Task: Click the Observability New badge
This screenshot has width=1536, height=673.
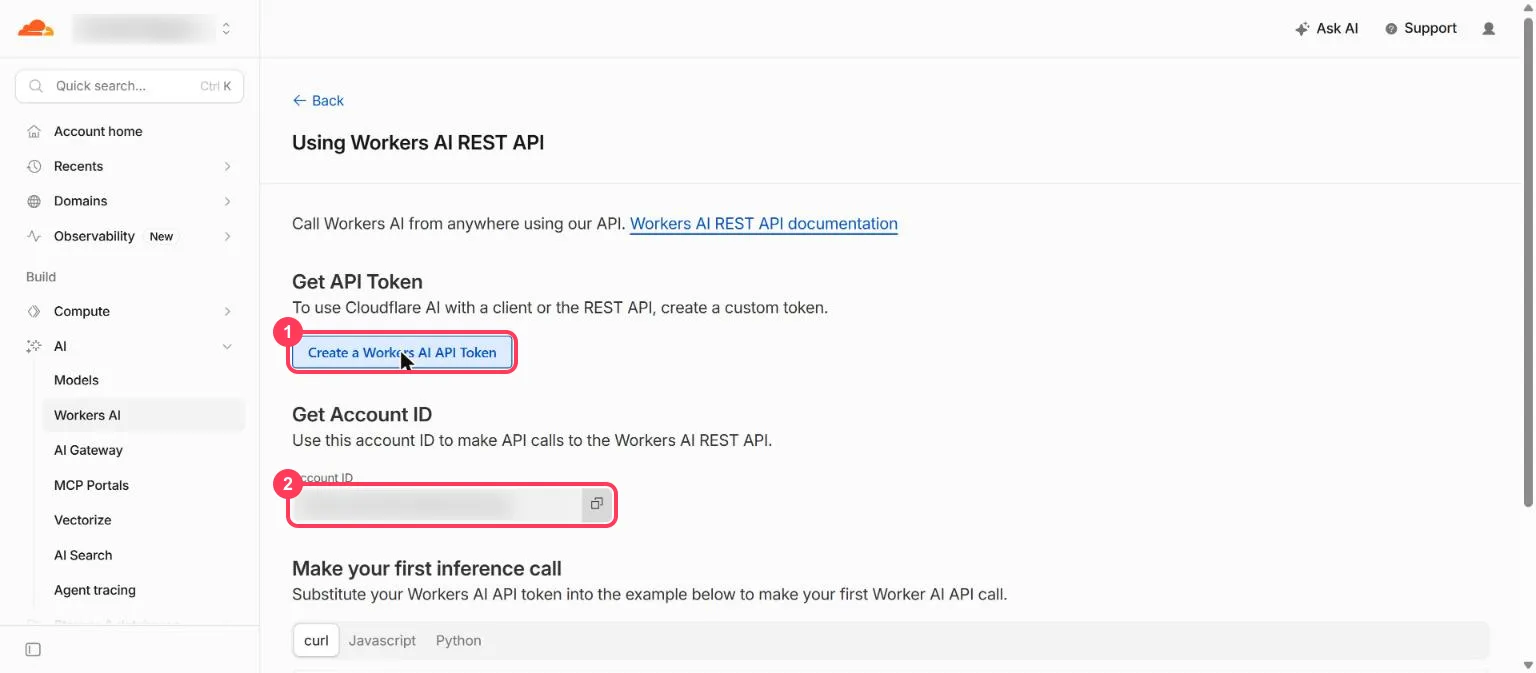Action: [161, 237]
